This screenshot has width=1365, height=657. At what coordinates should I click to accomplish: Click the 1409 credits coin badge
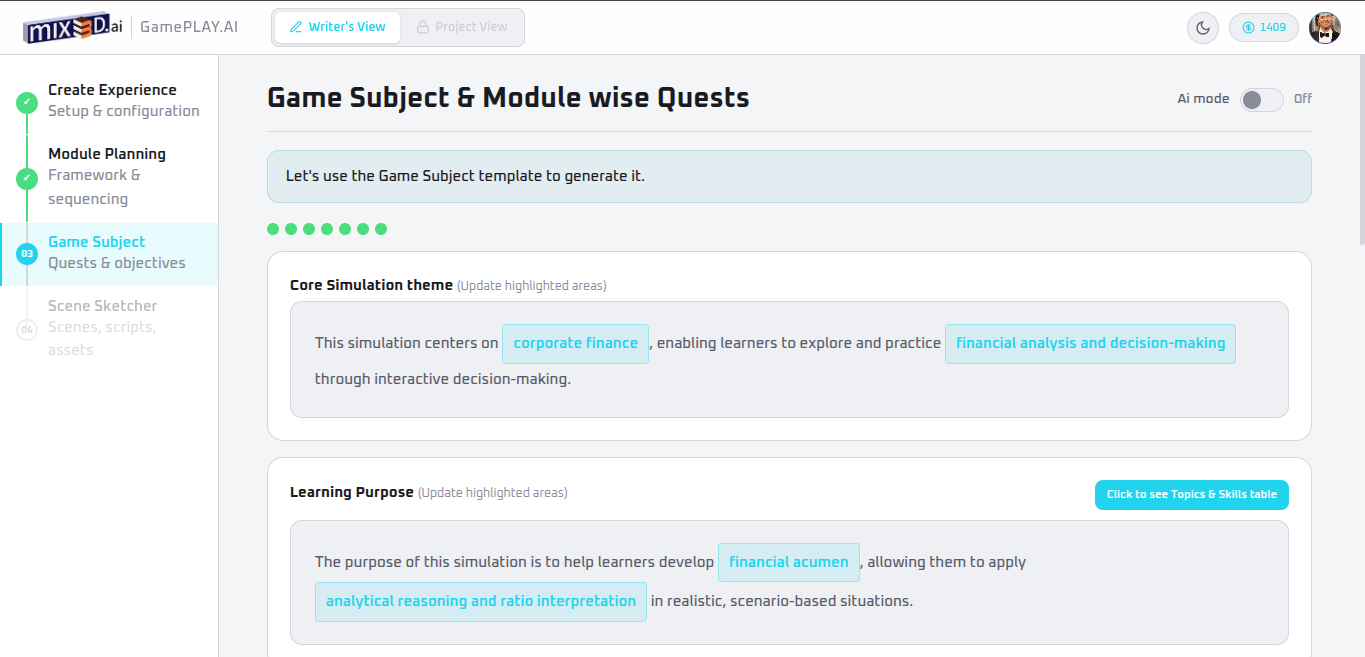[x=1264, y=28]
